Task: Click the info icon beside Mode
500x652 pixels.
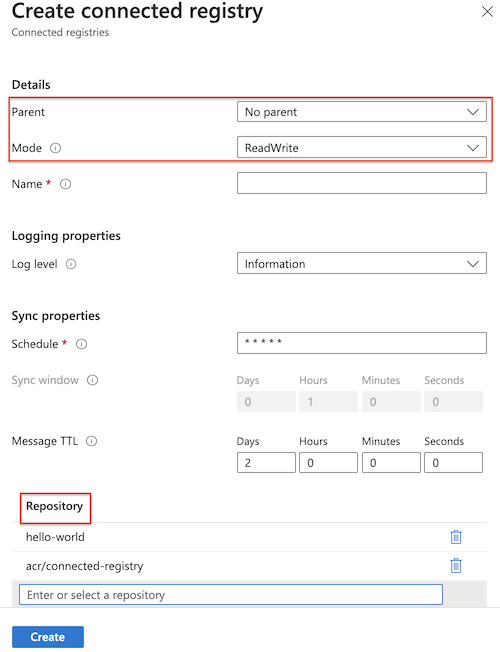Action: click(x=55, y=148)
